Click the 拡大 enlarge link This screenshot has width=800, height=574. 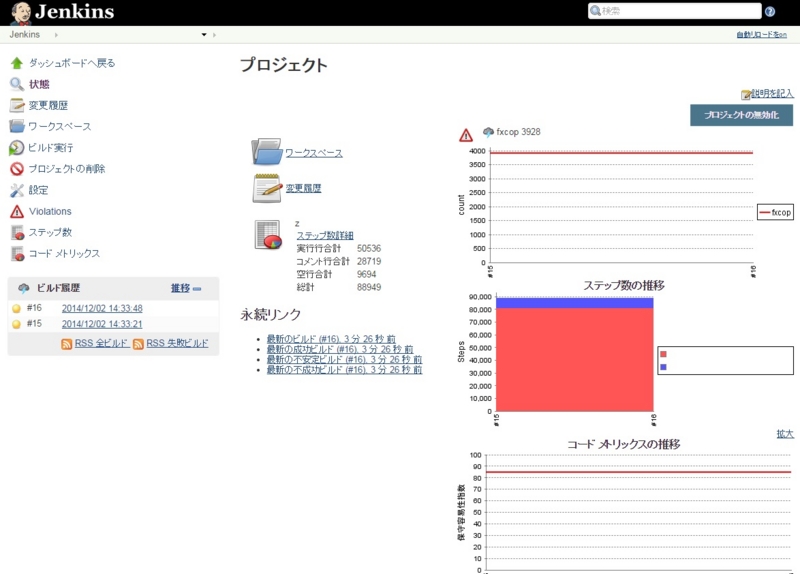(785, 434)
